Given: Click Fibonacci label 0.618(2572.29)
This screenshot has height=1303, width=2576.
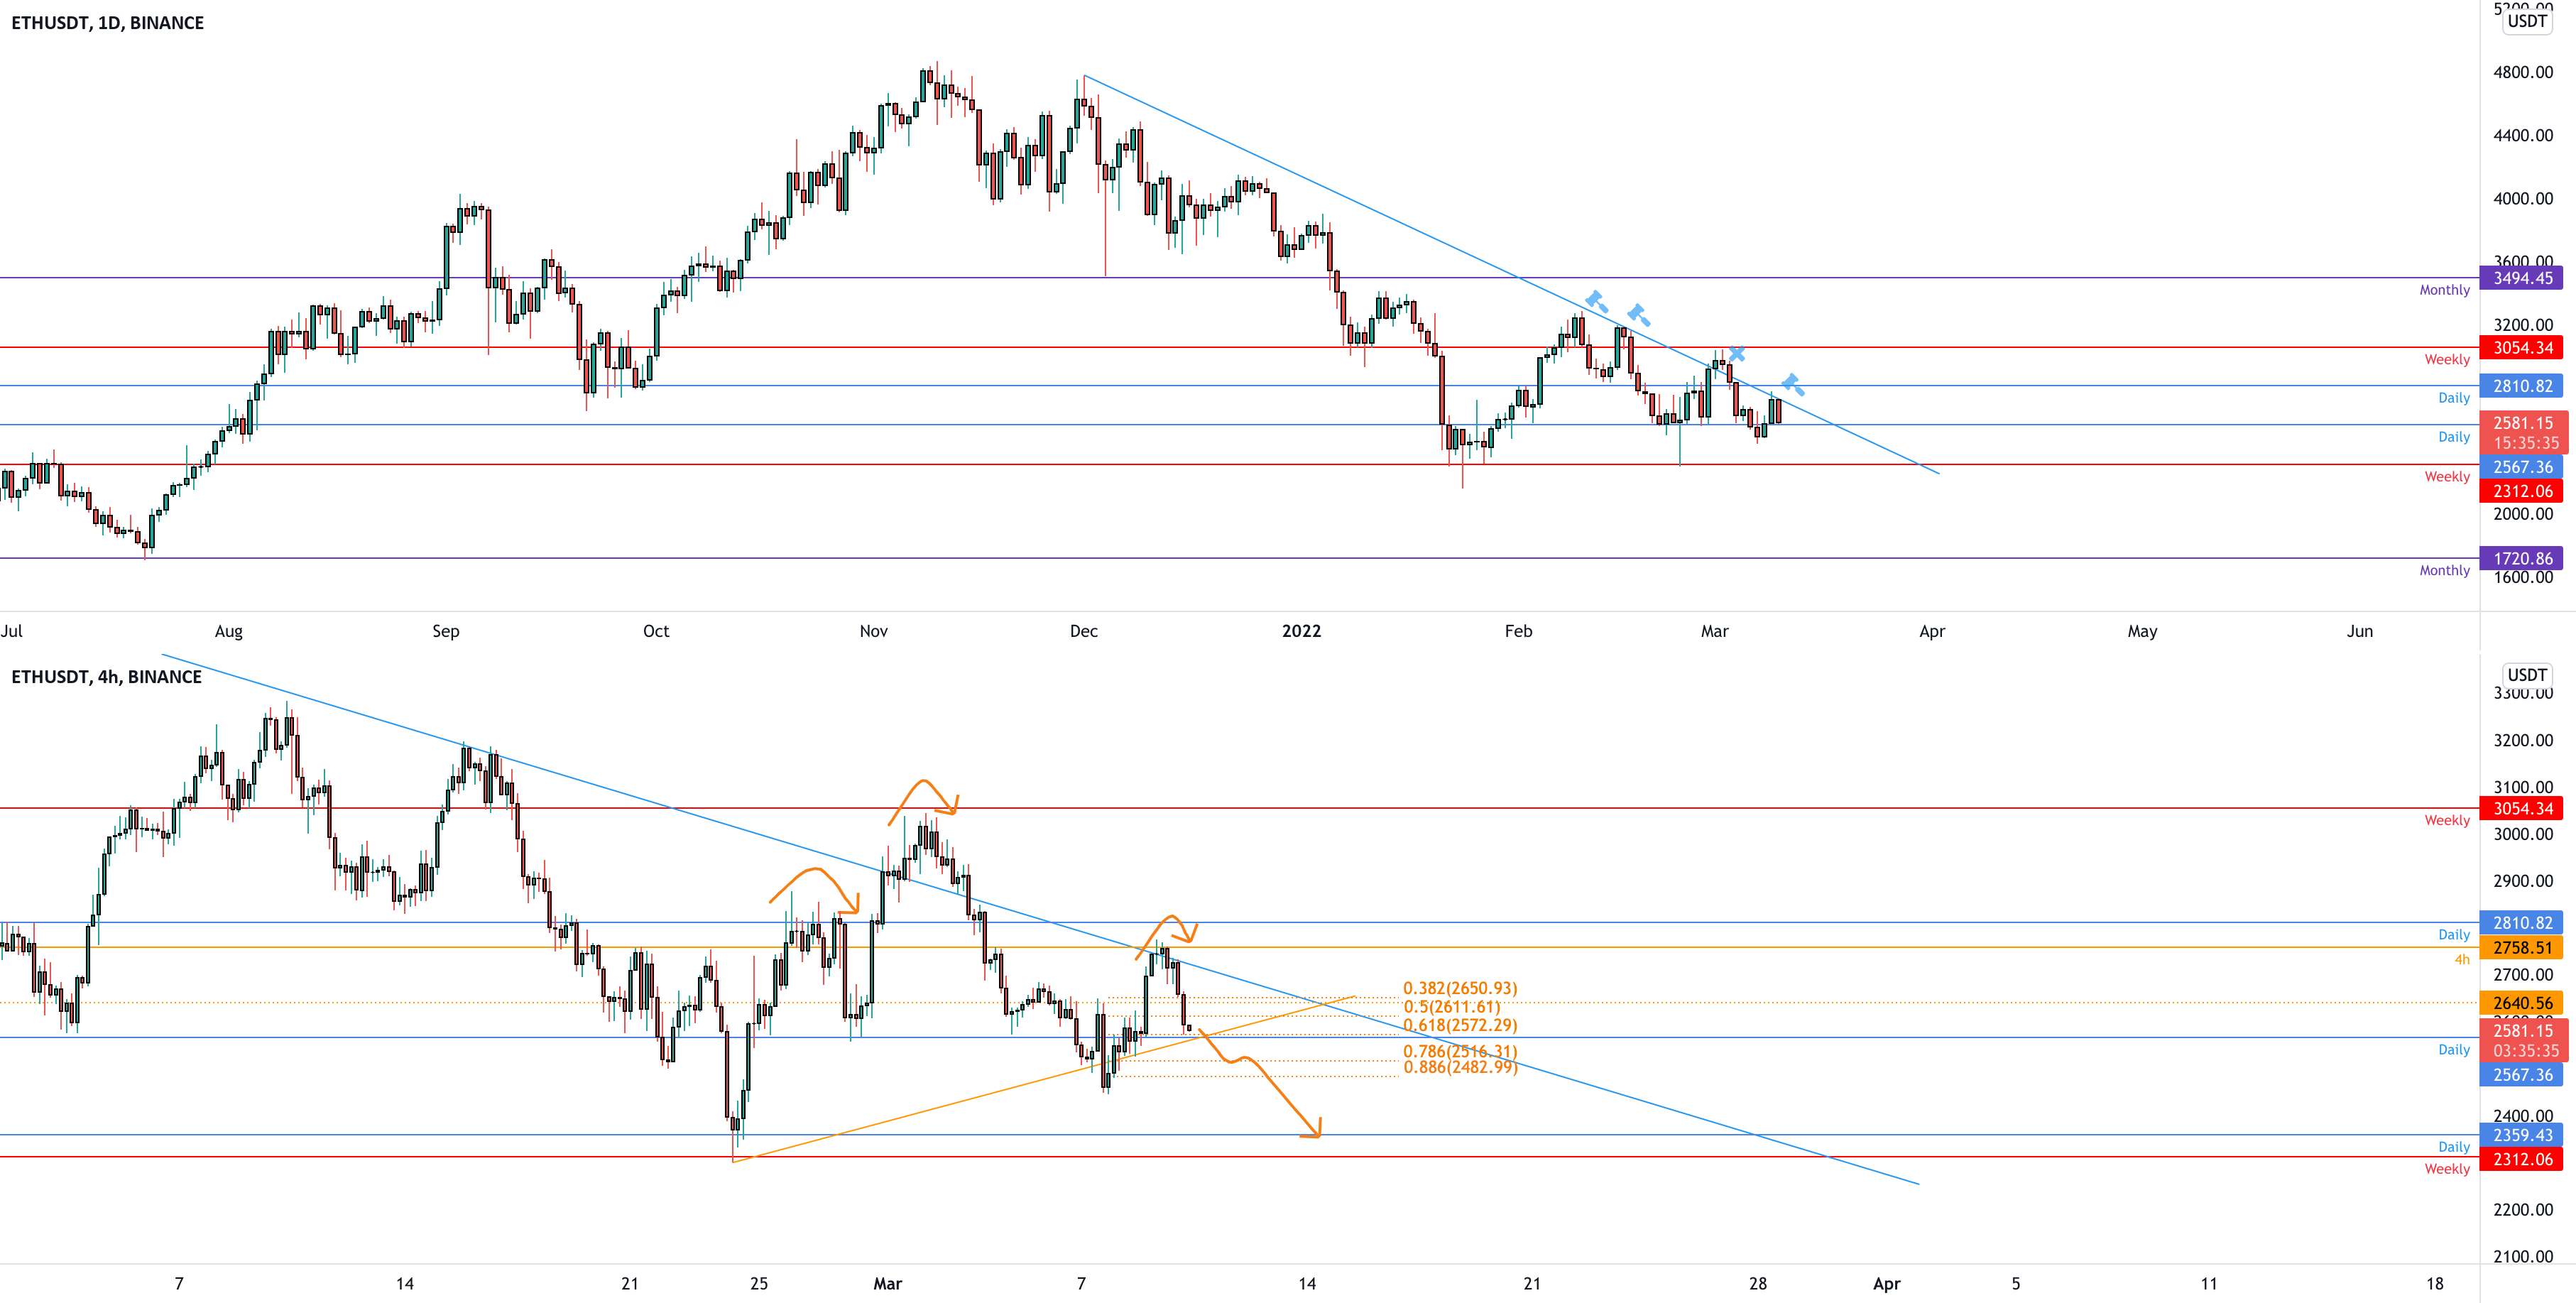Looking at the screenshot, I should 1460,1025.
